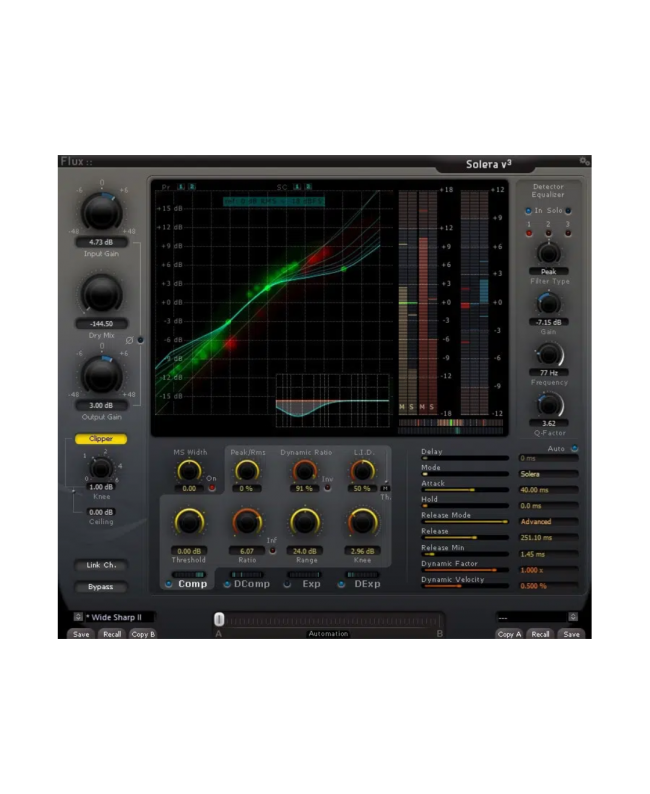650x794 pixels.
Task: Select equalizer band 2 LED
Action: point(548,233)
